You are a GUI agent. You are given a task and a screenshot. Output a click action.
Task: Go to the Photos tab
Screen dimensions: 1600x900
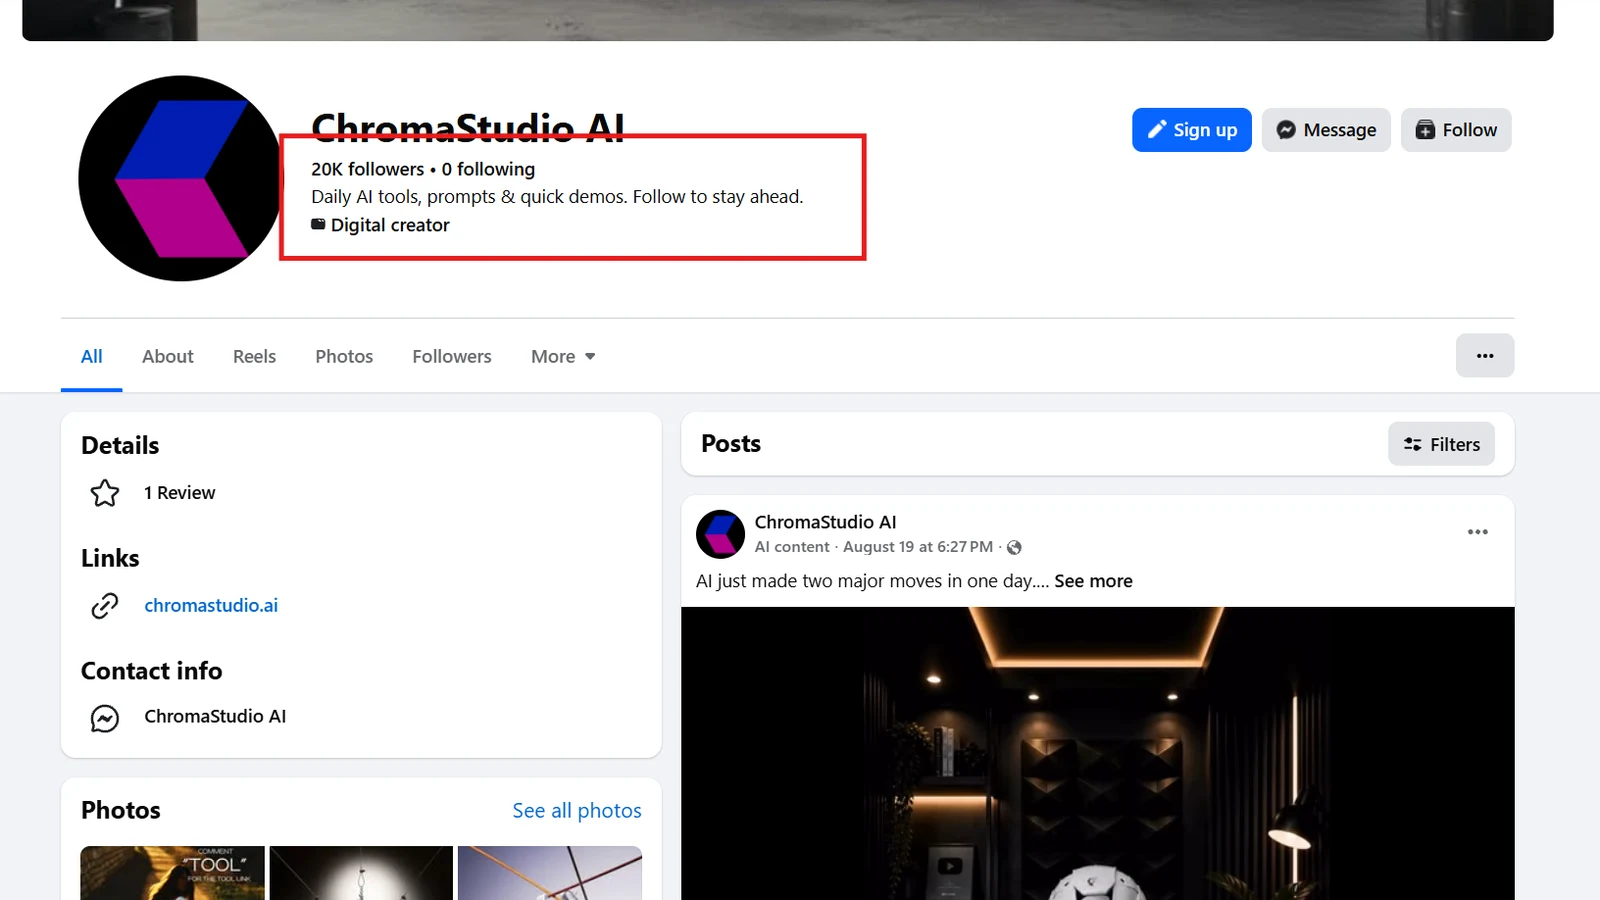[344, 357]
